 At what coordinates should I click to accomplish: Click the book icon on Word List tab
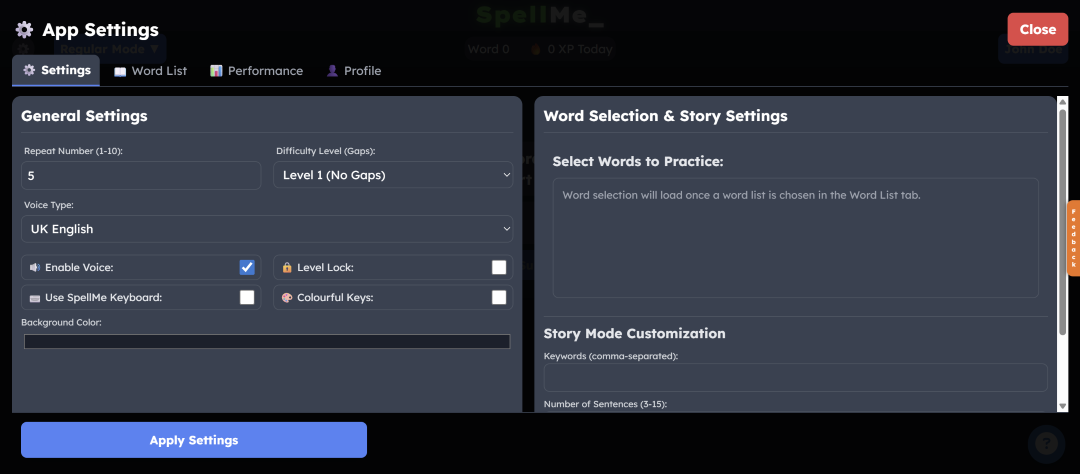120,71
